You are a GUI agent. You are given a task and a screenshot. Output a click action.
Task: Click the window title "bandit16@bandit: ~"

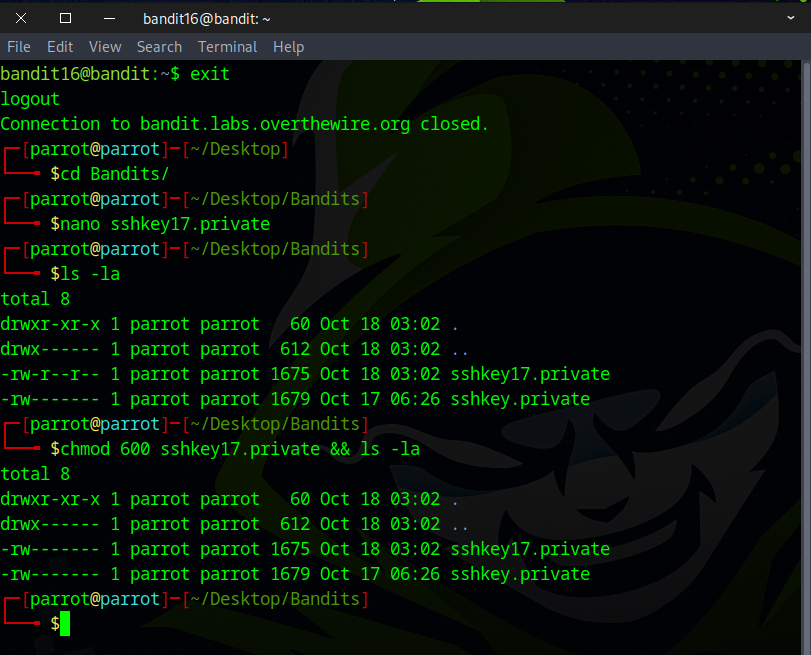click(207, 18)
